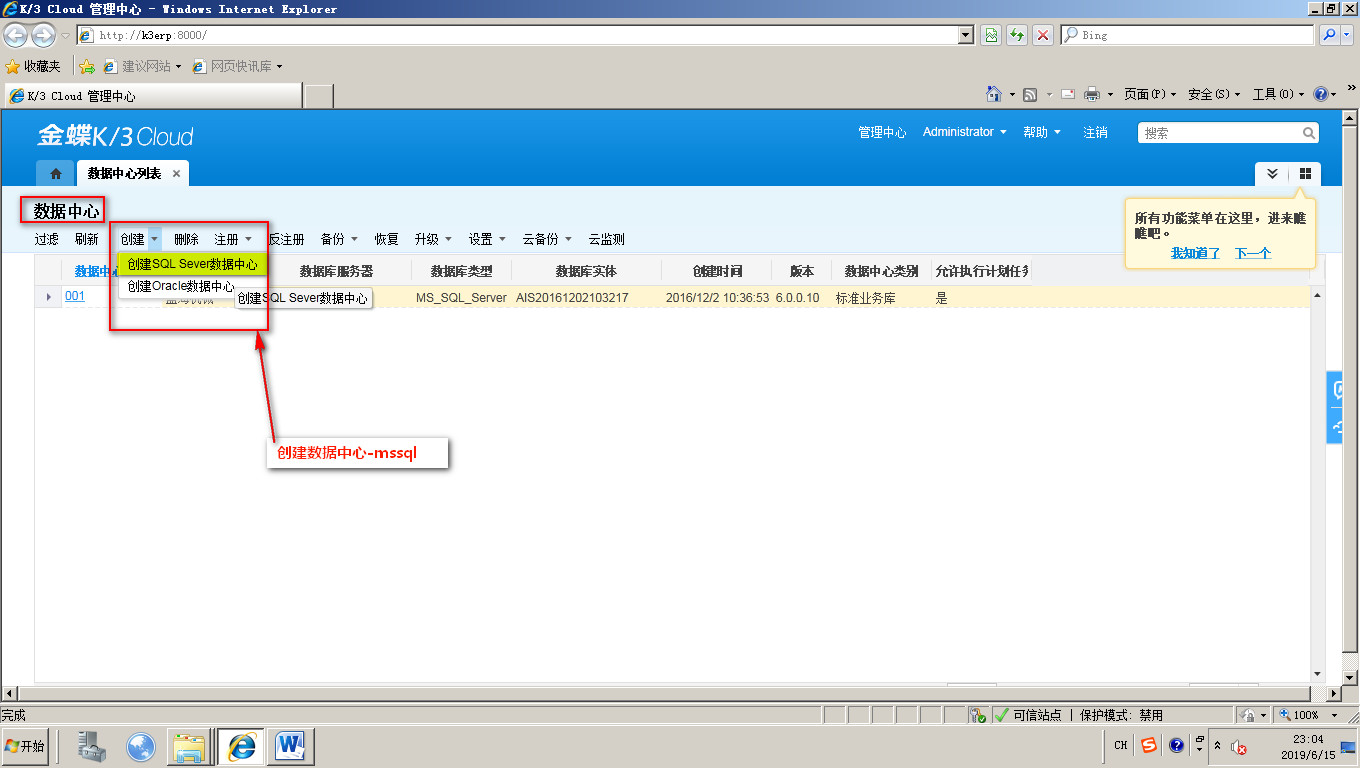This screenshot has height=768, width=1360.
Task: Click the blue IE help icon
Action: point(1321,94)
